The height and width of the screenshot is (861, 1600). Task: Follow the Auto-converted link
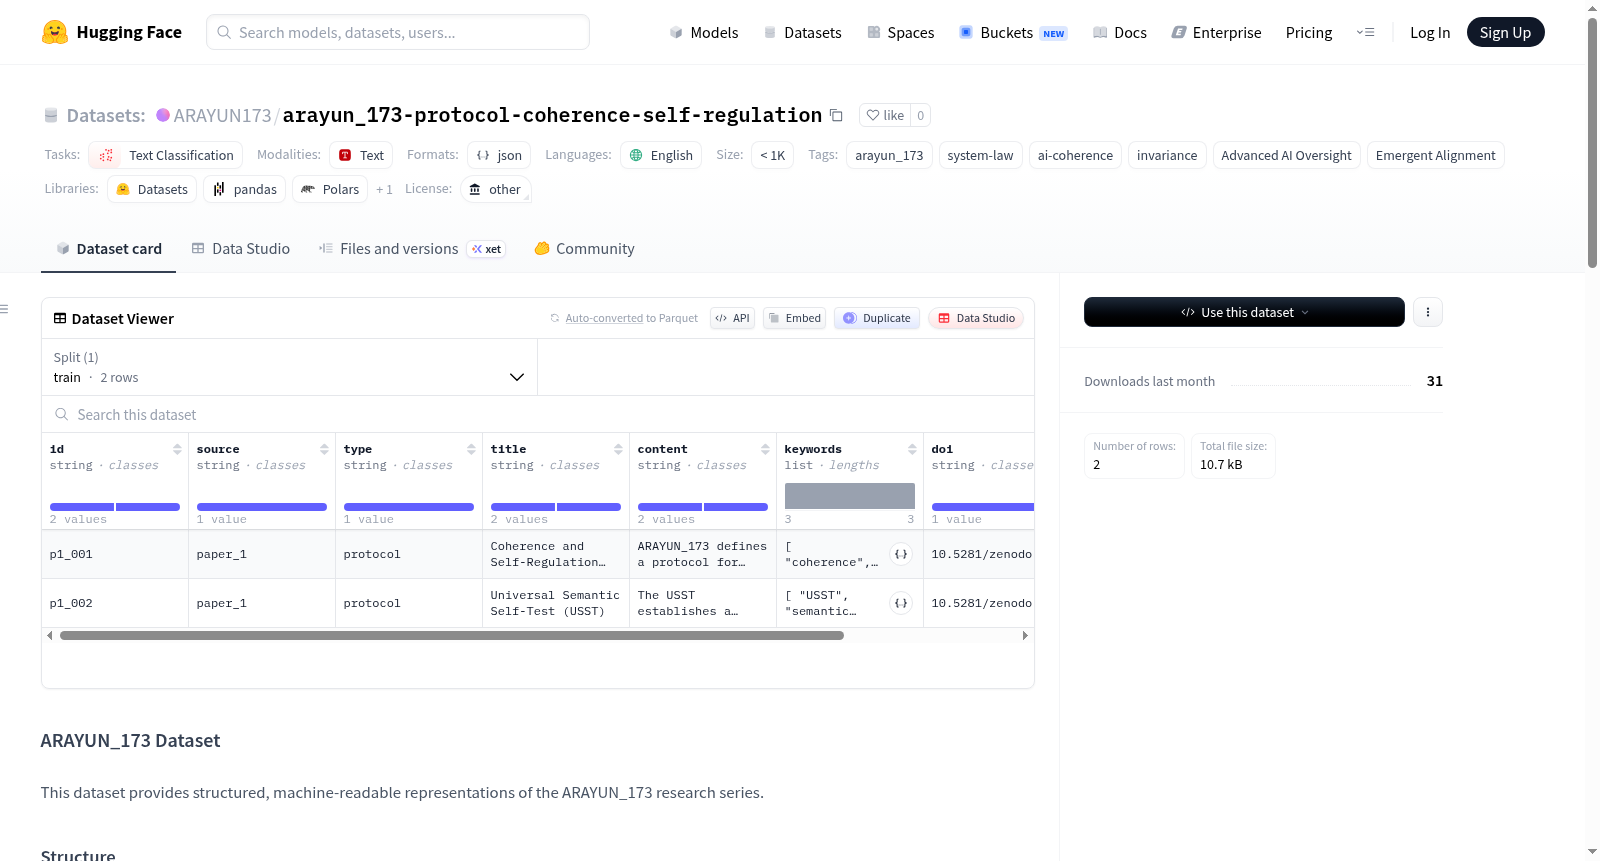coord(604,318)
